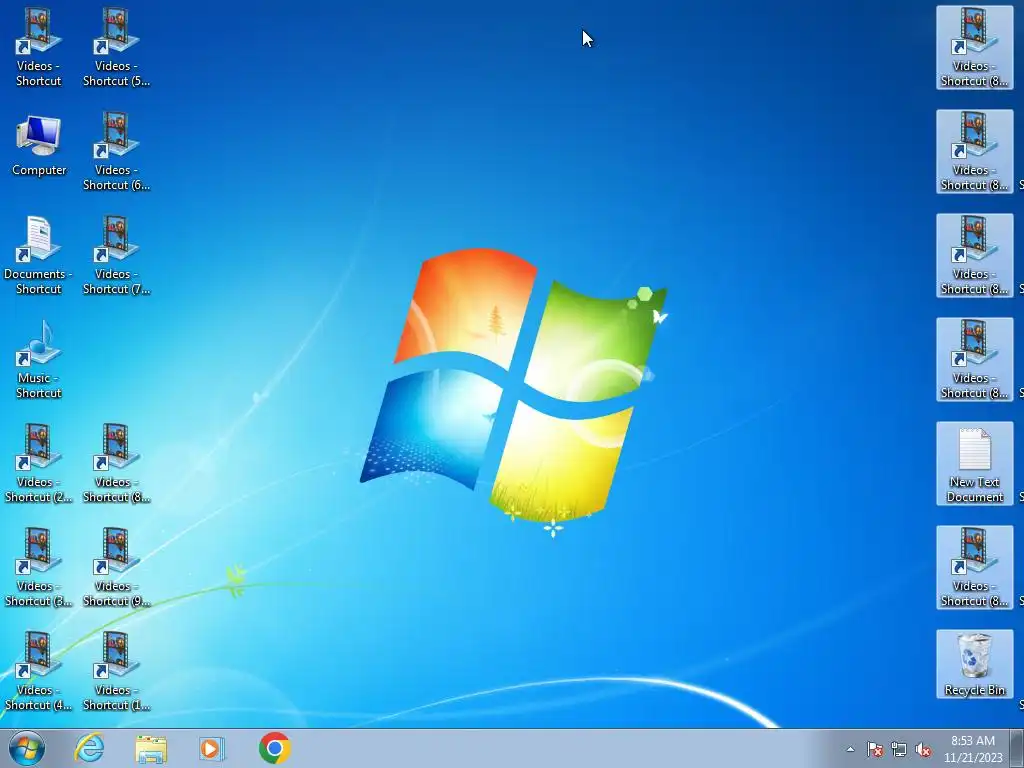
Task: Select the Videos - Shortcut (9... icon
Action: click(116, 568)
